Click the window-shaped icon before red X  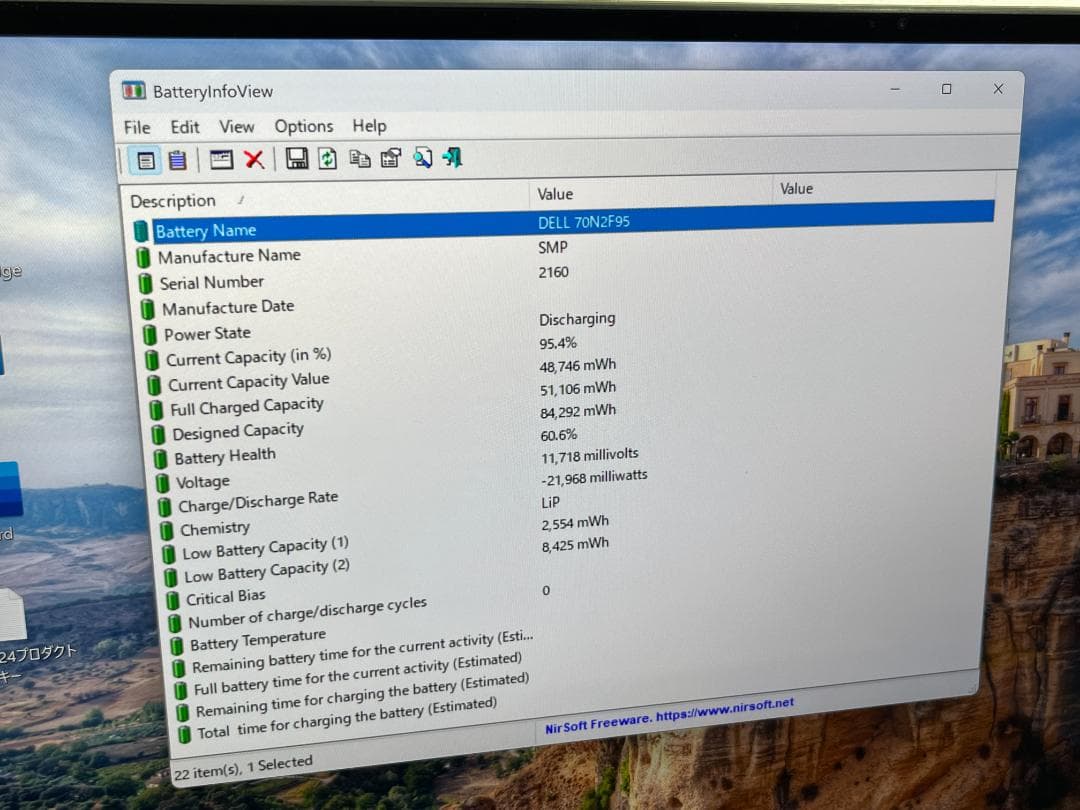221,159
